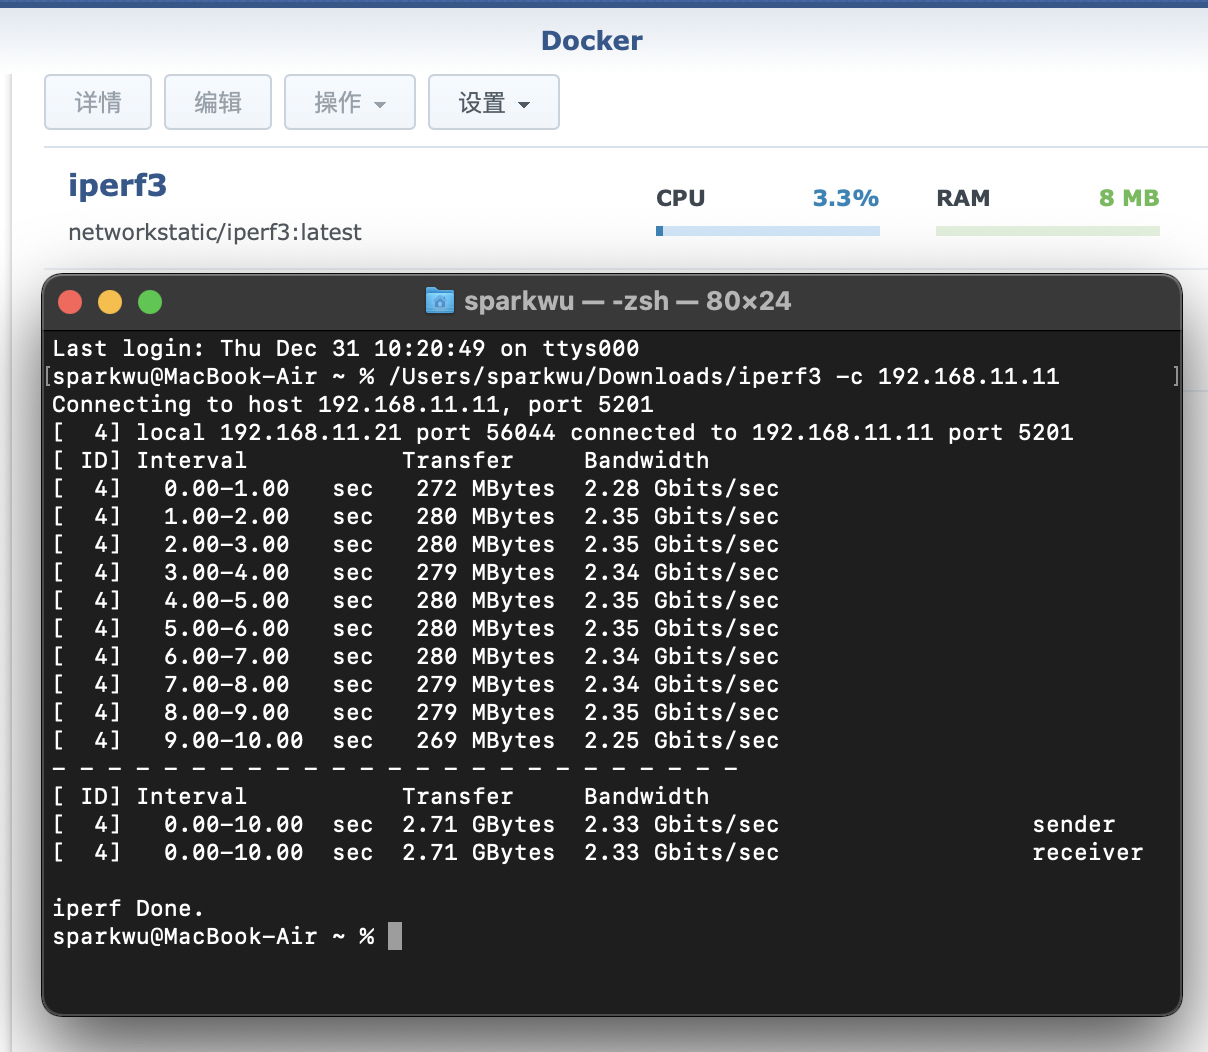1208x1052 pixels.
Task: Click the CPU usage progress bar
Action: click(x=767, y=231)
